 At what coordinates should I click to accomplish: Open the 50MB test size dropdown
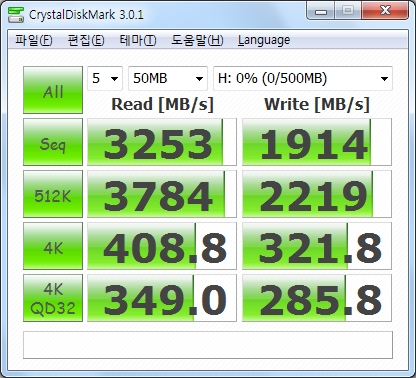tap(168, 78)
